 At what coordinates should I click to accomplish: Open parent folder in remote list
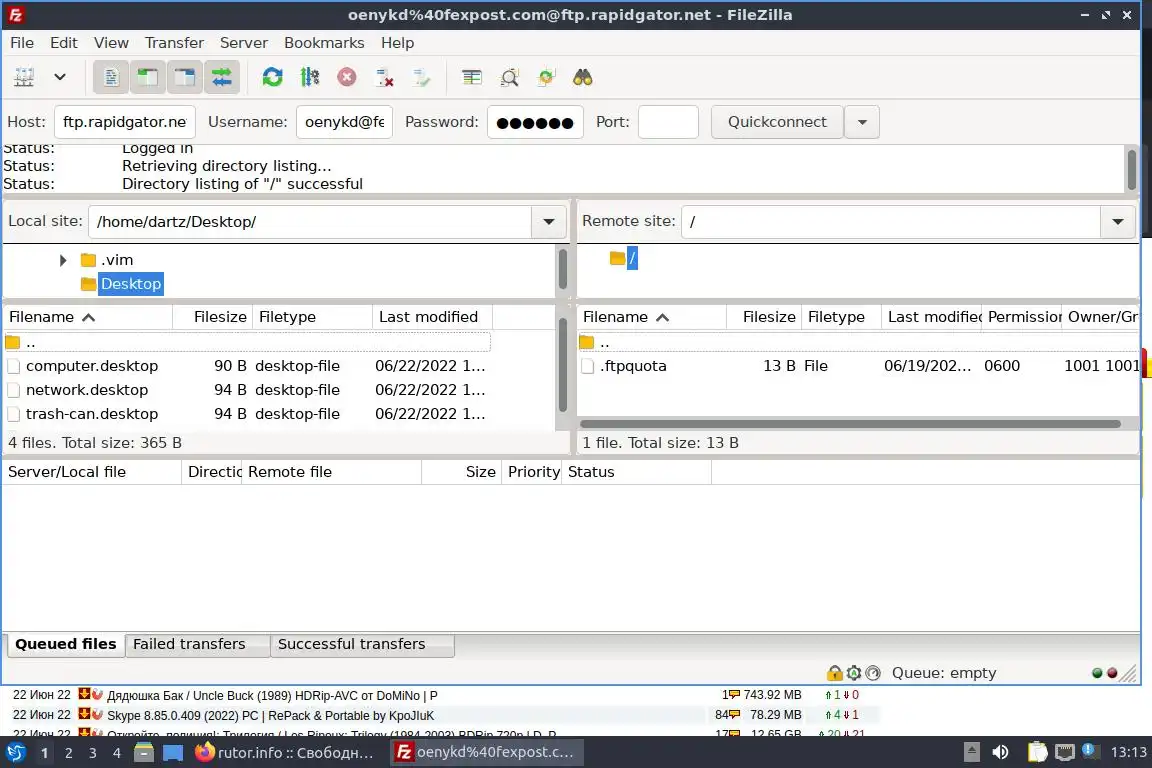click(858, 342)
